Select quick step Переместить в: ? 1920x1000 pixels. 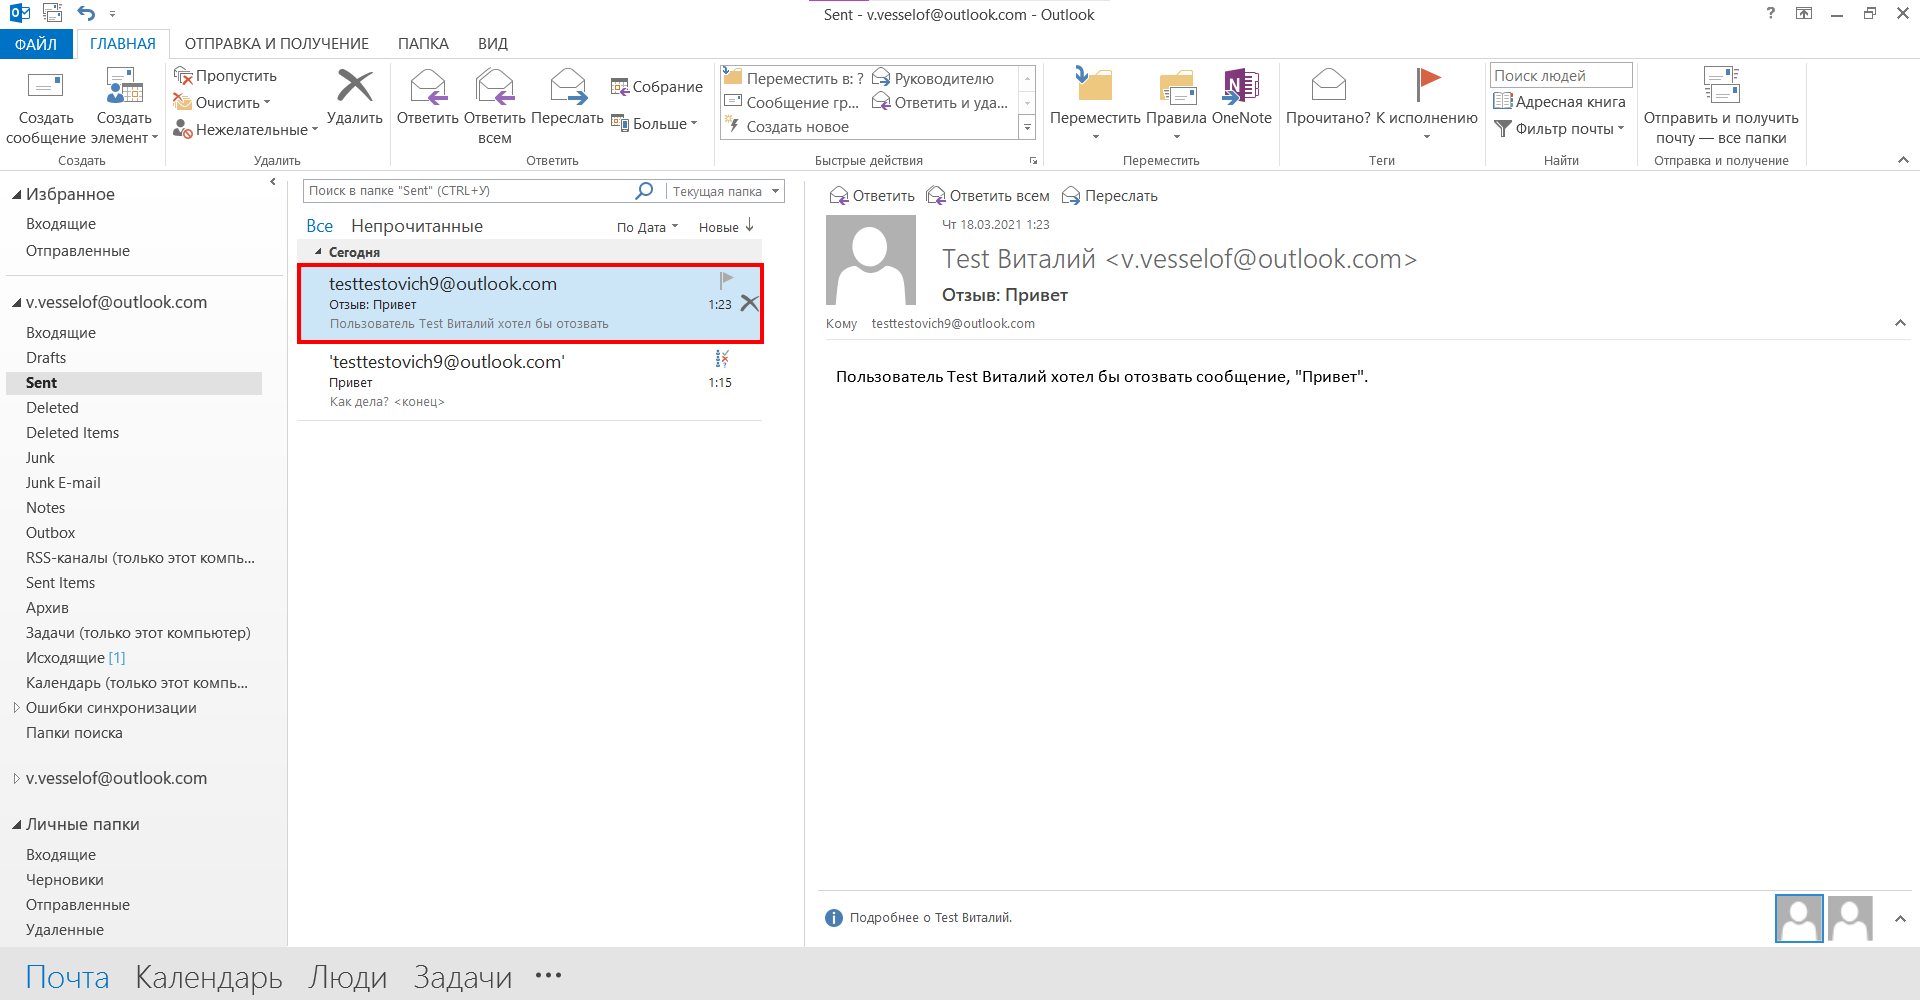794,78
